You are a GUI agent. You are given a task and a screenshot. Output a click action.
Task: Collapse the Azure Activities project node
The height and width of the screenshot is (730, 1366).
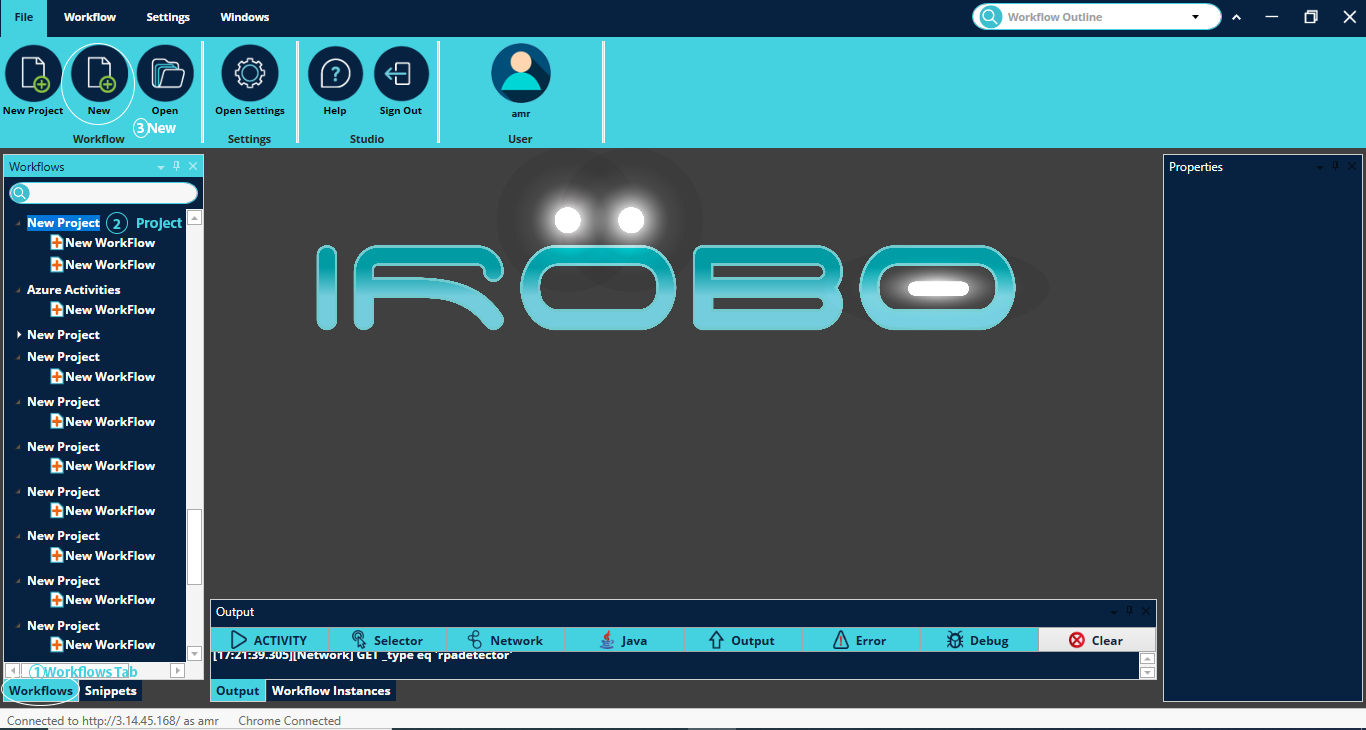[x=19, y=290]
